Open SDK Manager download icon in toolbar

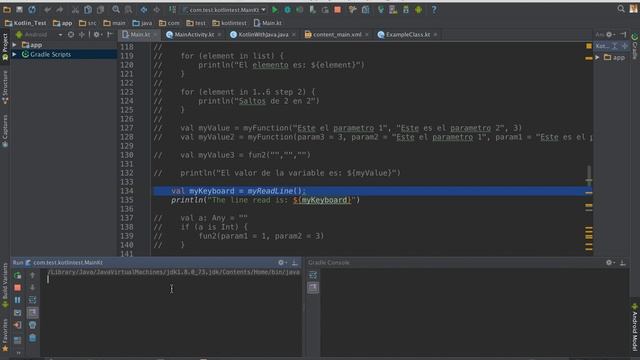point(406,9)
